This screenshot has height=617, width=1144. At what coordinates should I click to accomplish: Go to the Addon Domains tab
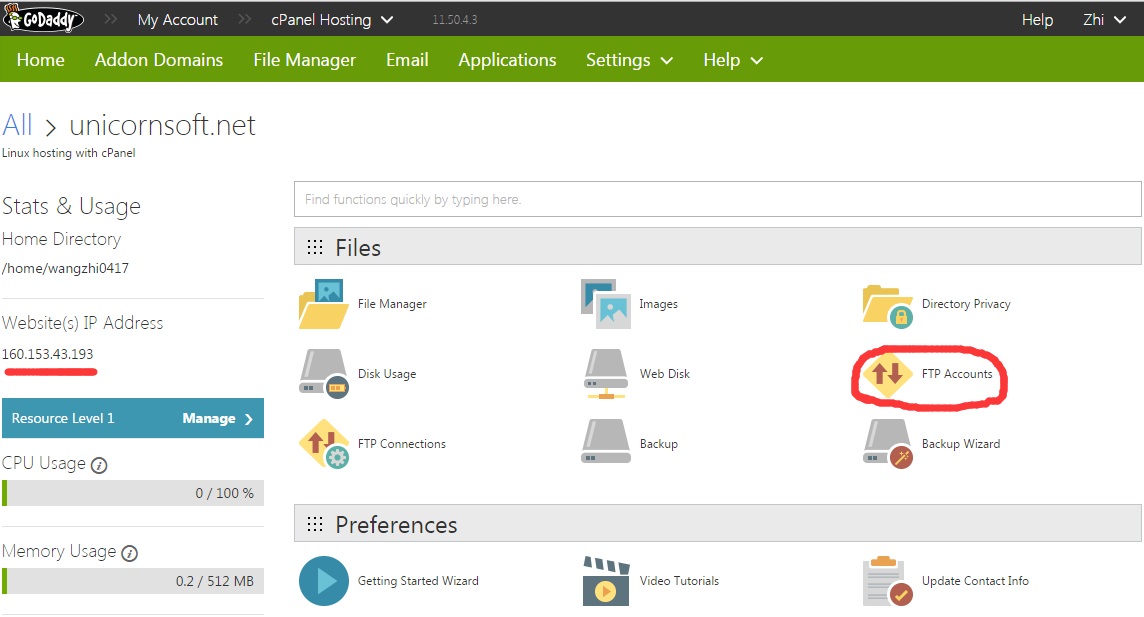click(159, 60)
